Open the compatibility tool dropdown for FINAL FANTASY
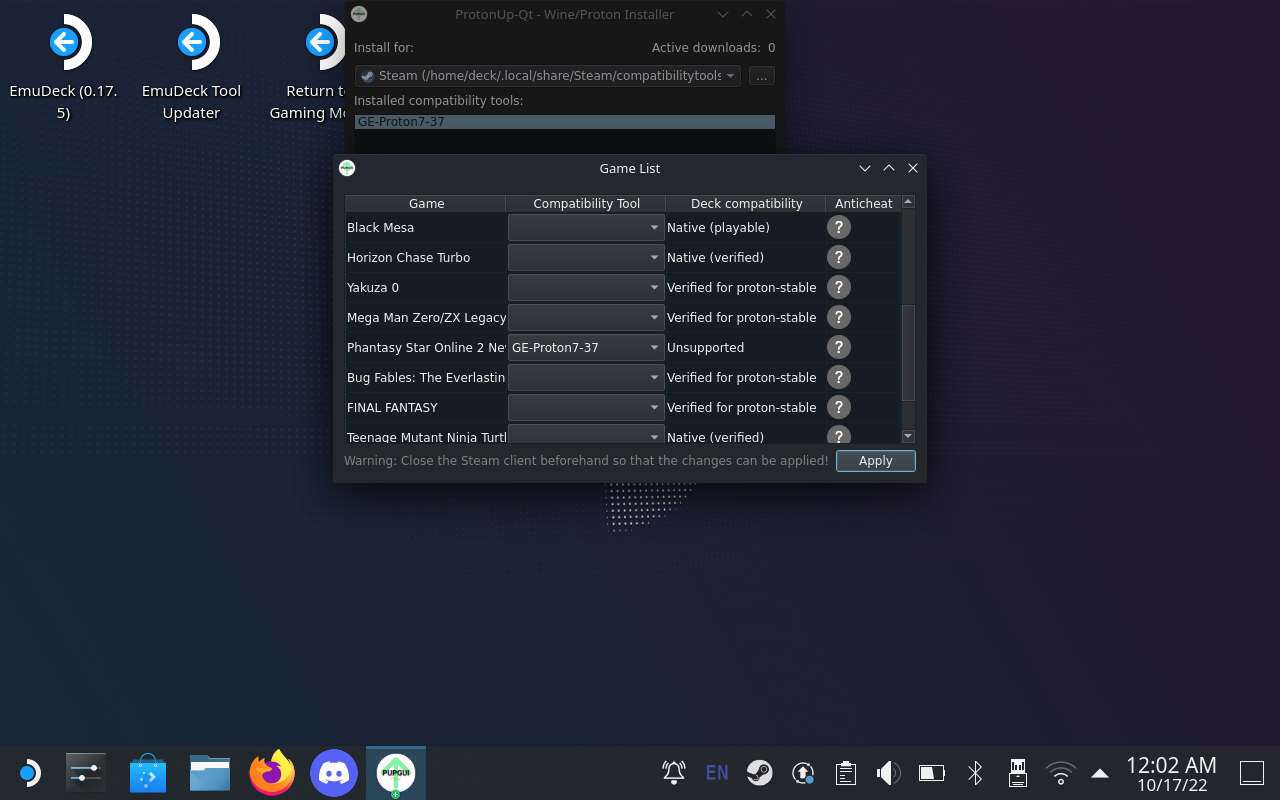This screenshot has height=800, width=1280. [x=586, y=408]
